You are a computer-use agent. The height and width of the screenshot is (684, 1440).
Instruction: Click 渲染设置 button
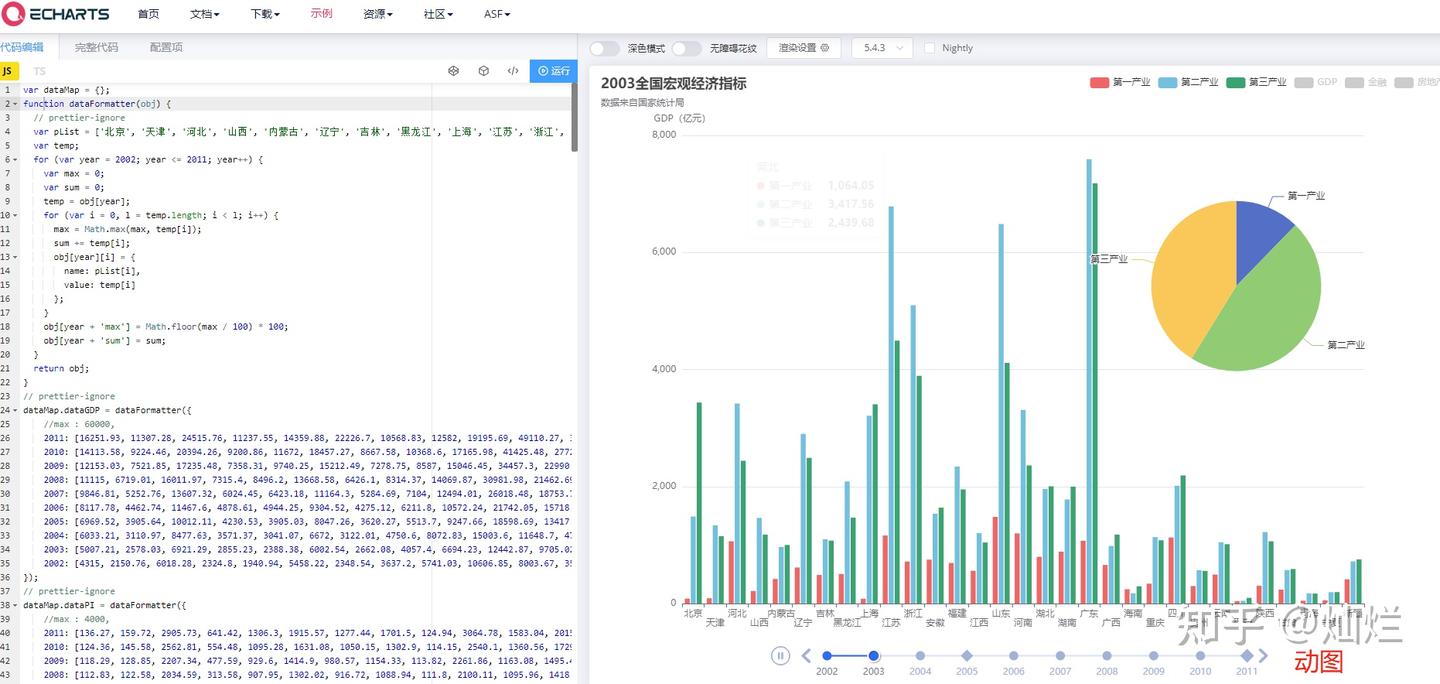pos(804,48)
